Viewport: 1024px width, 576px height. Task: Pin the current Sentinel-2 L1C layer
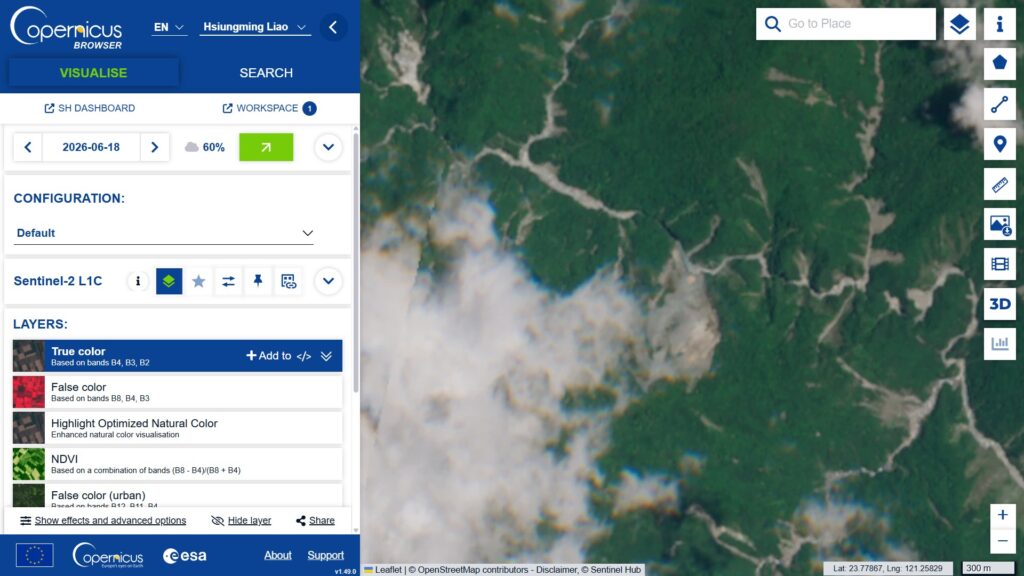[258, 281]
